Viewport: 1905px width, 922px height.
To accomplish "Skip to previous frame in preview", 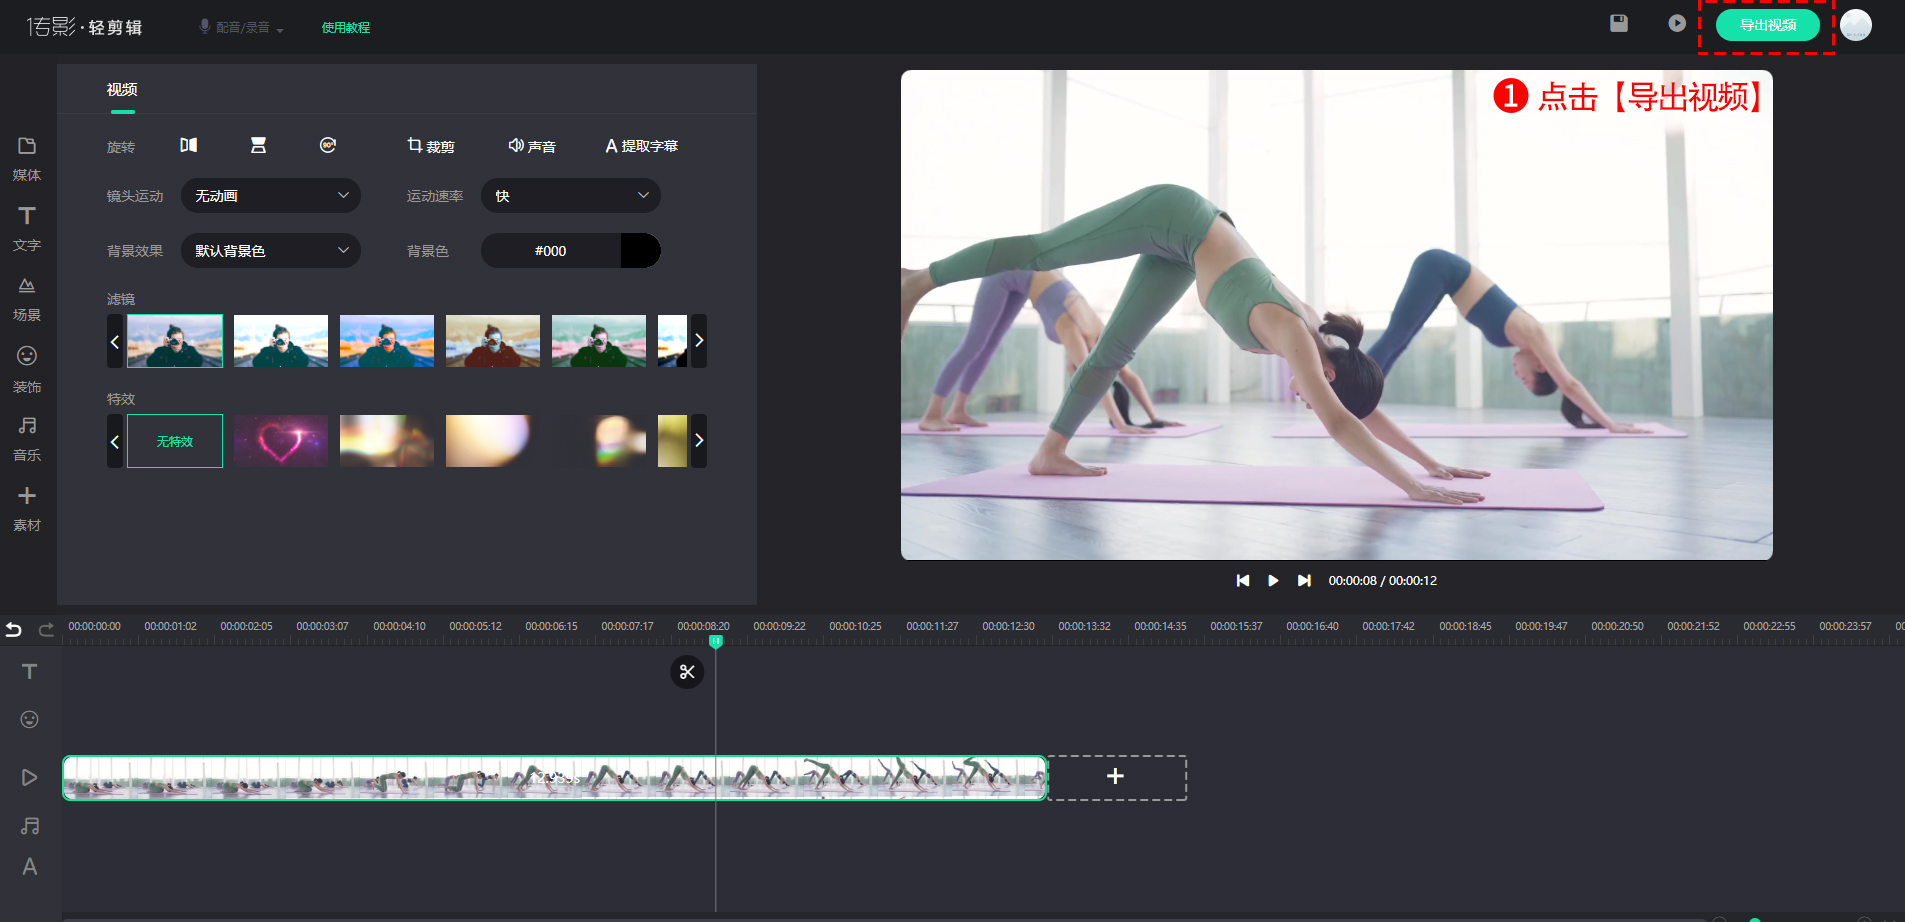I will [1243, 580].
